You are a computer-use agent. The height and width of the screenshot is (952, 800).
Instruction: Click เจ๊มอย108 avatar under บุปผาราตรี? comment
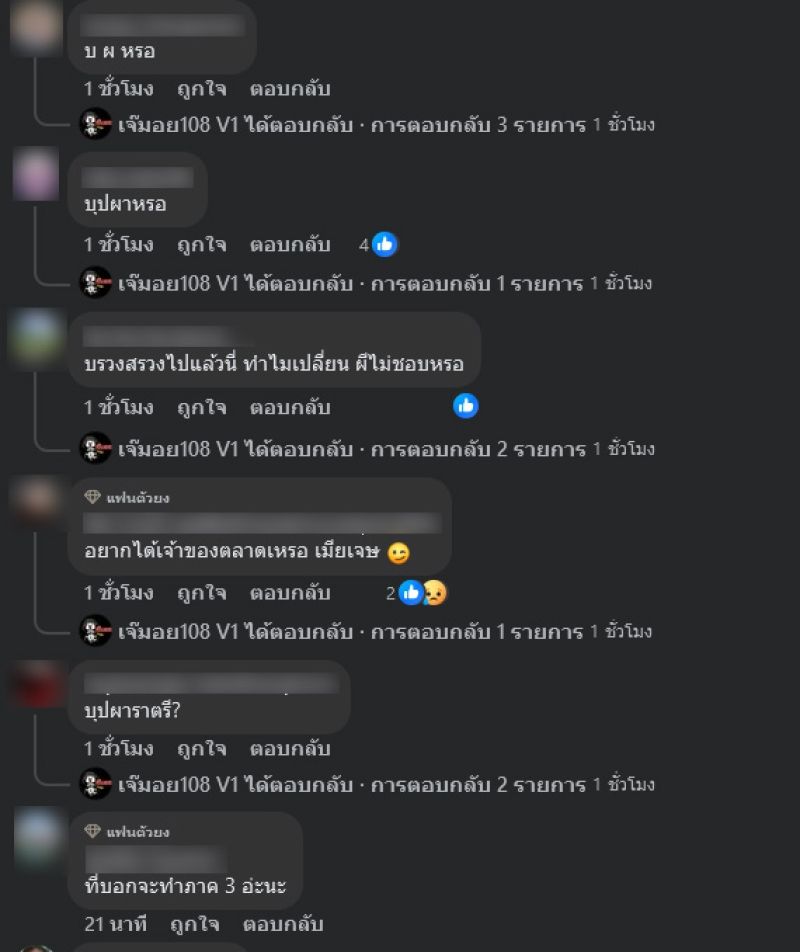coord(95,784)
